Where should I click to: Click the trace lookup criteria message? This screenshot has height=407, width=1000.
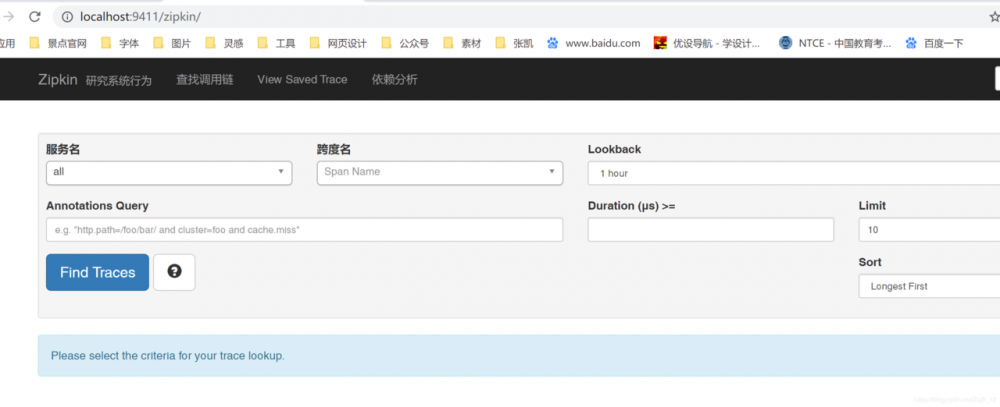pyautogui.click(x=168, y=355)
